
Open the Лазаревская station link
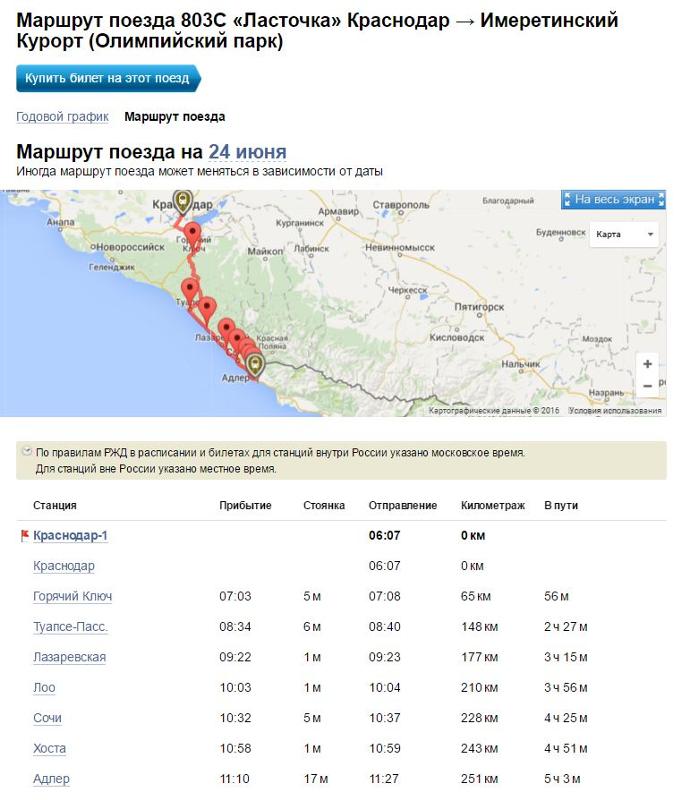click(x=69, y=657)
